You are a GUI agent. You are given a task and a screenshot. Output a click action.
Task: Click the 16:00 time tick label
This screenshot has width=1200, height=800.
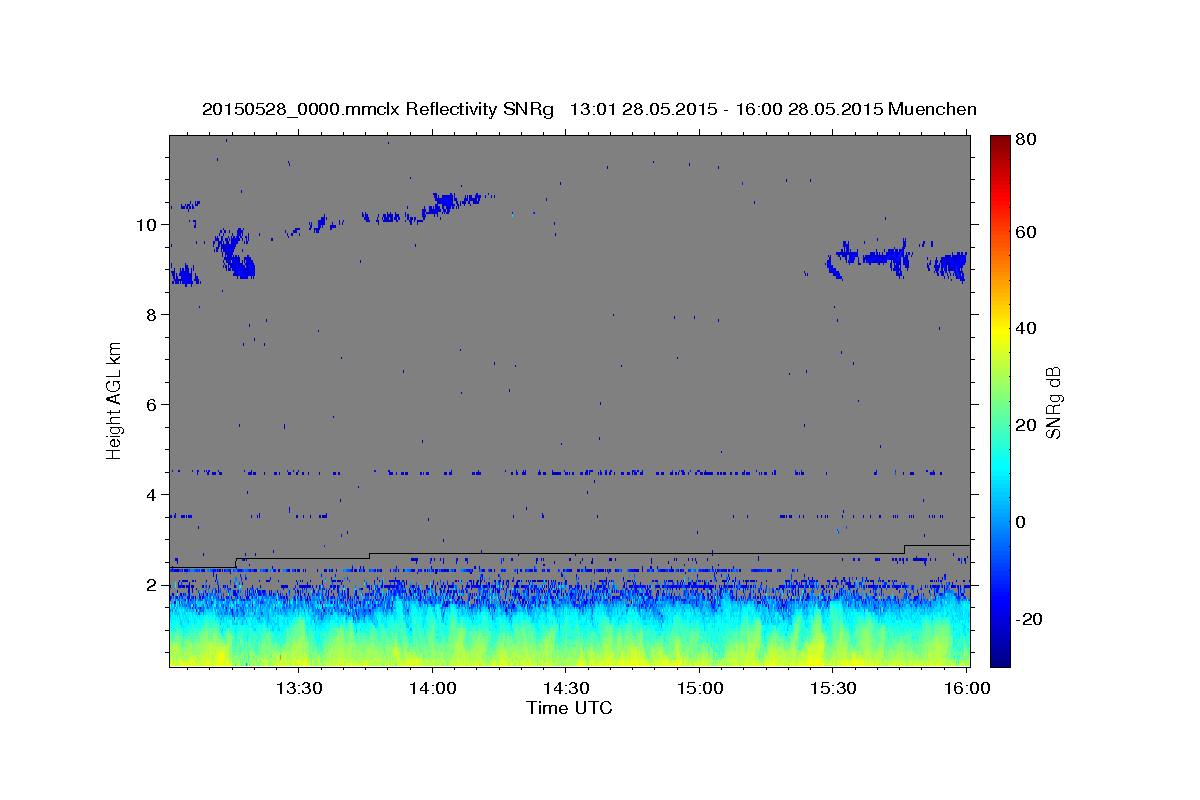[966, 688]
